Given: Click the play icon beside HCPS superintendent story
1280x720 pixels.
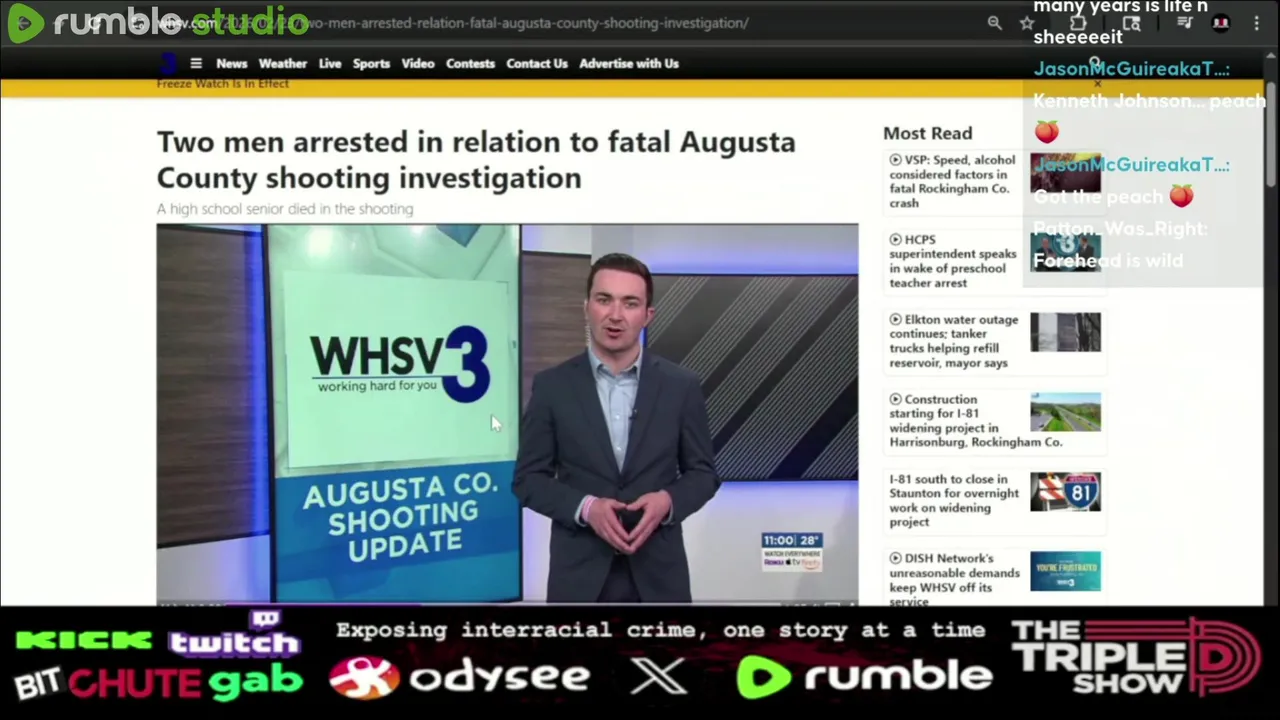Looking at the screenshot, I should tap(895, 240).
